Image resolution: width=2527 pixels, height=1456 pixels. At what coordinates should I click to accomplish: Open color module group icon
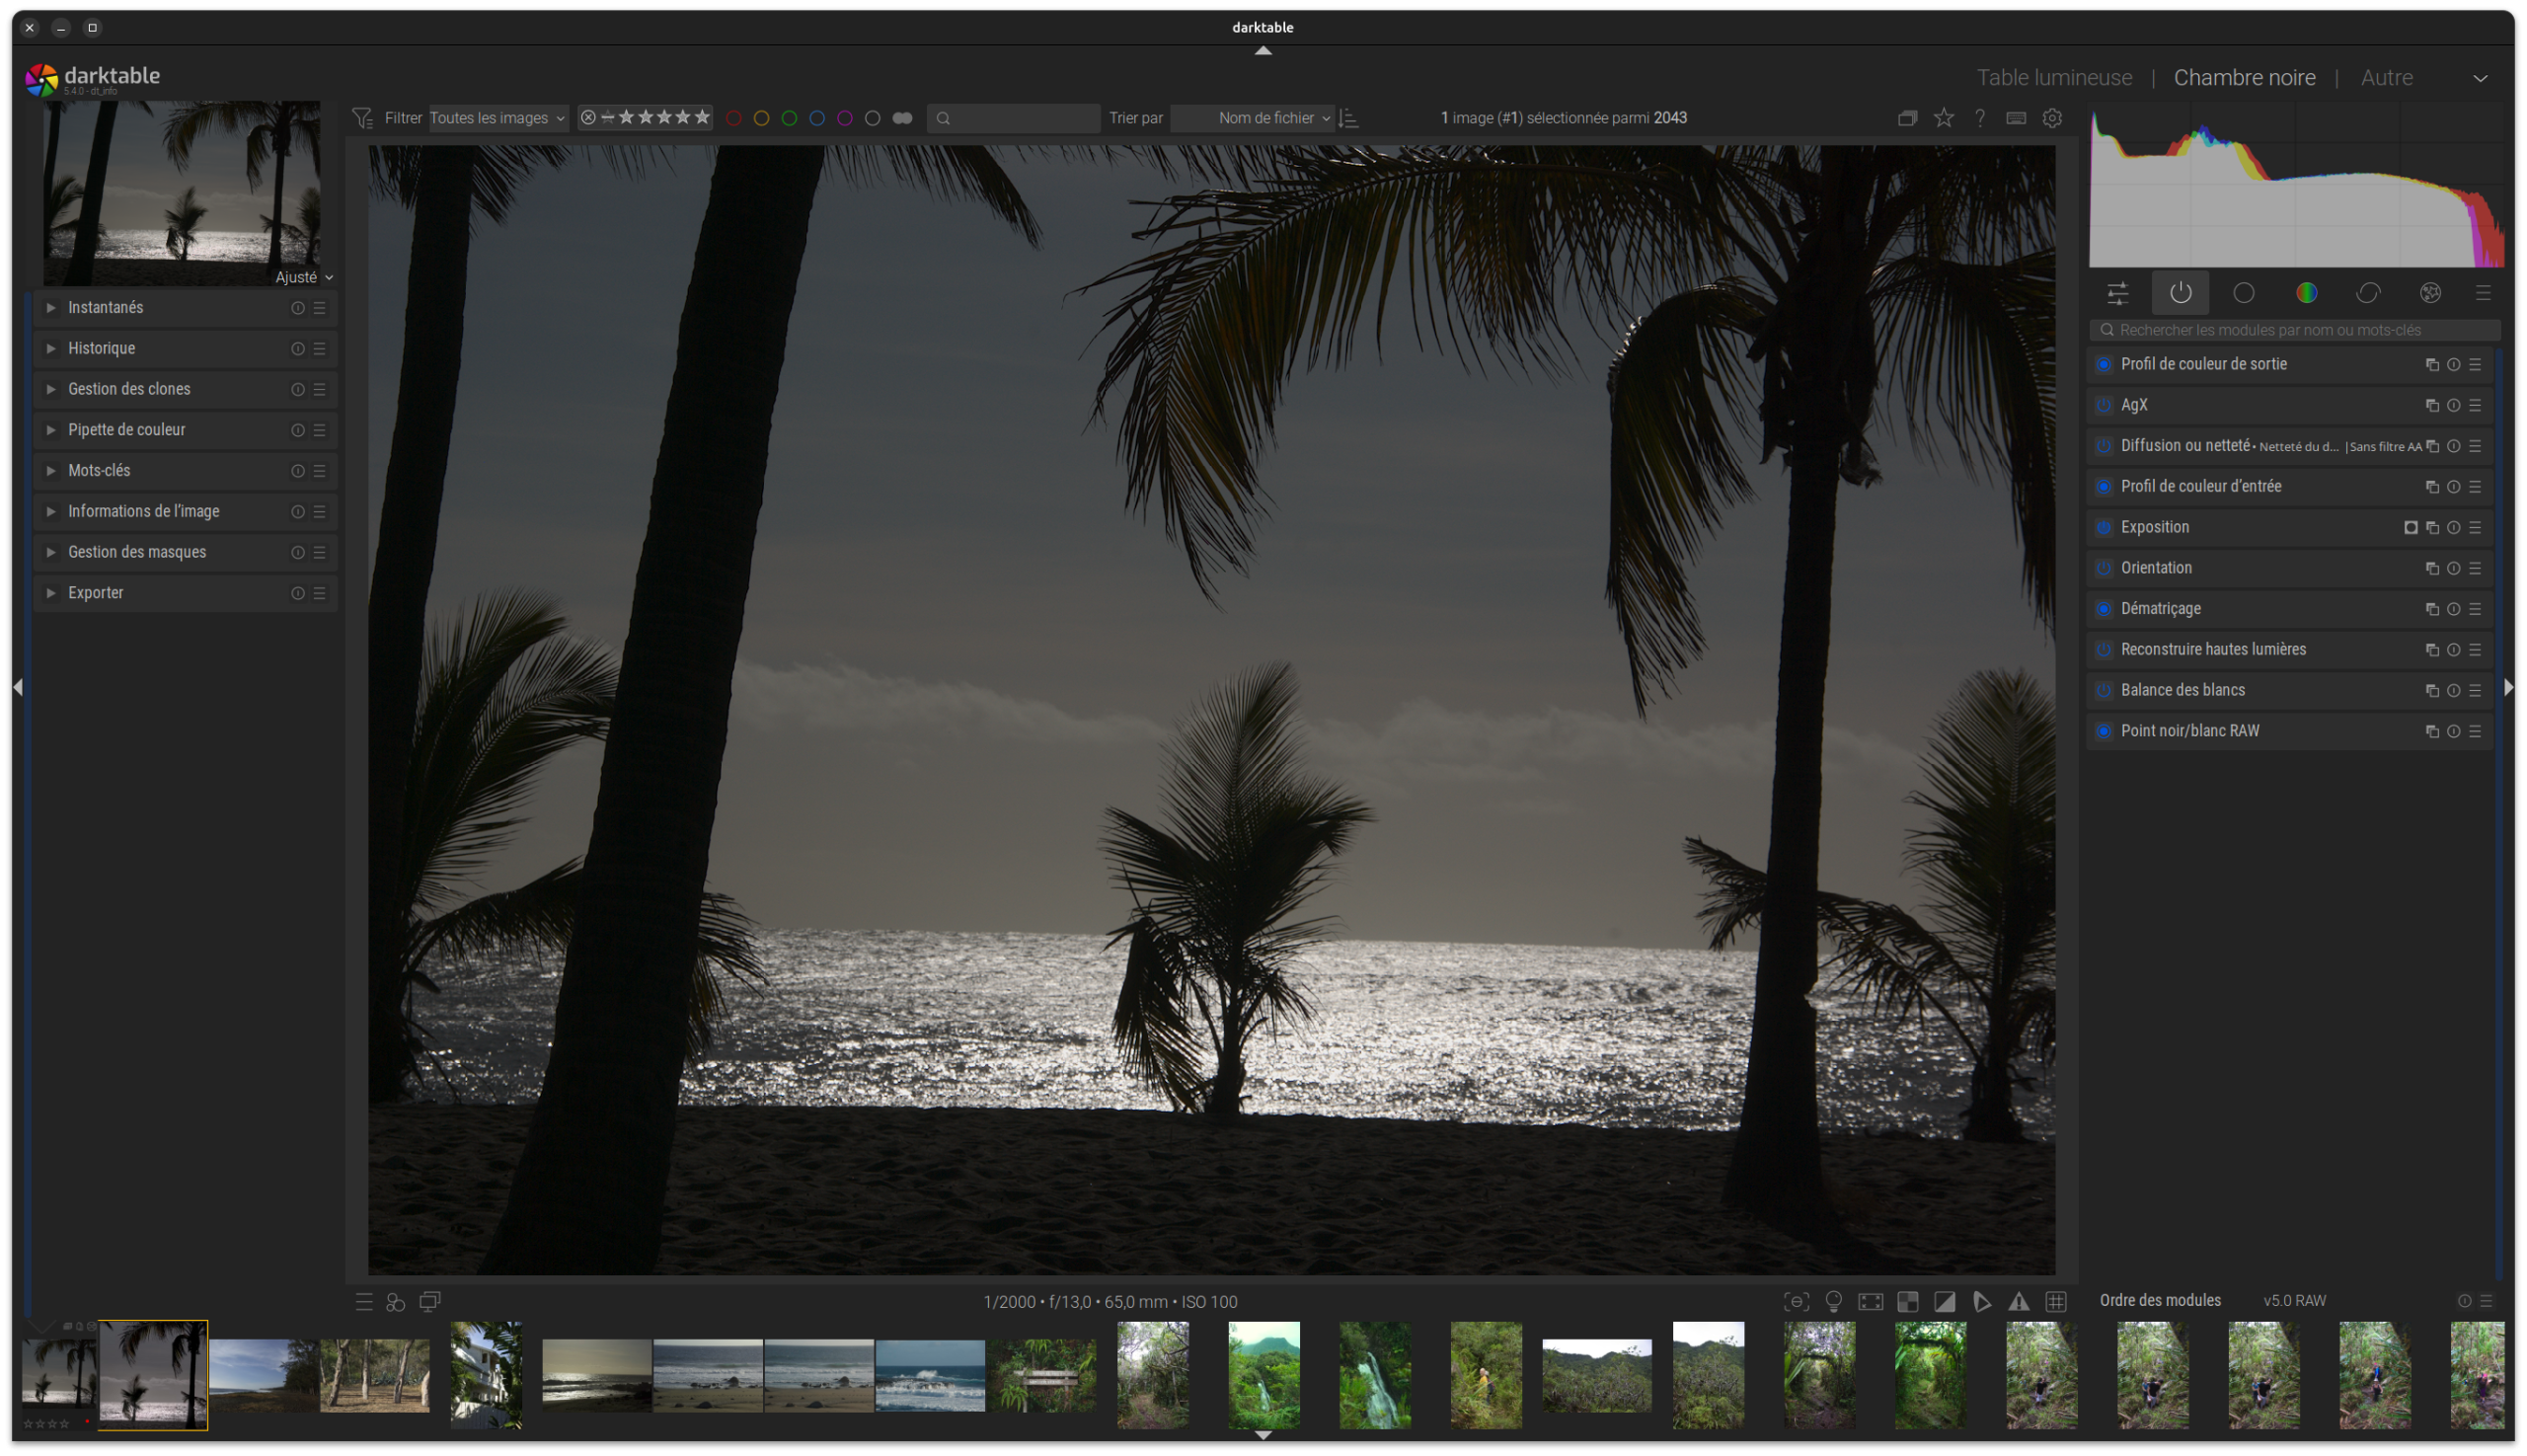[2306, 293]
